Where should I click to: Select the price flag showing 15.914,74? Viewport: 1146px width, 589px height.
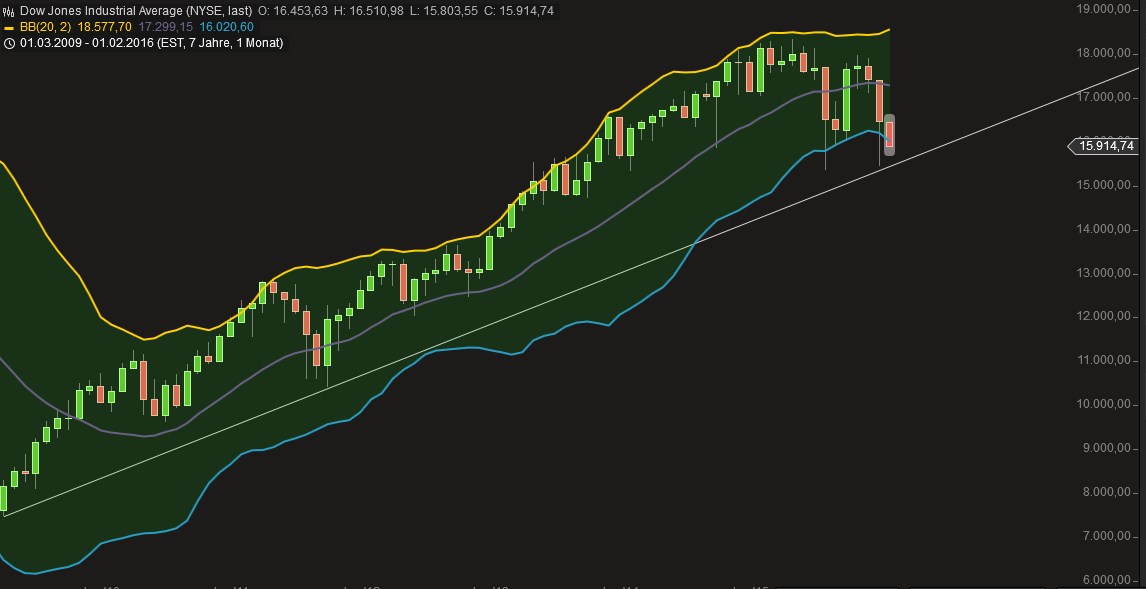point(1105,147)
